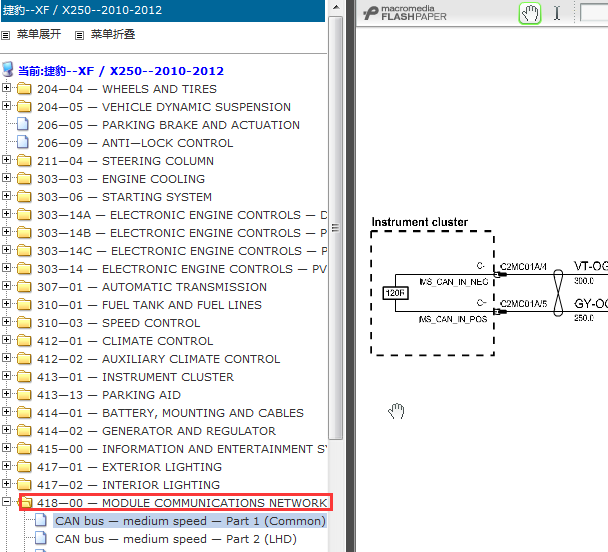Click folder icon of 417—01 Exterior Lighting
The height and width of the screenshot is (552, 608).
click(x=24, y=466)
